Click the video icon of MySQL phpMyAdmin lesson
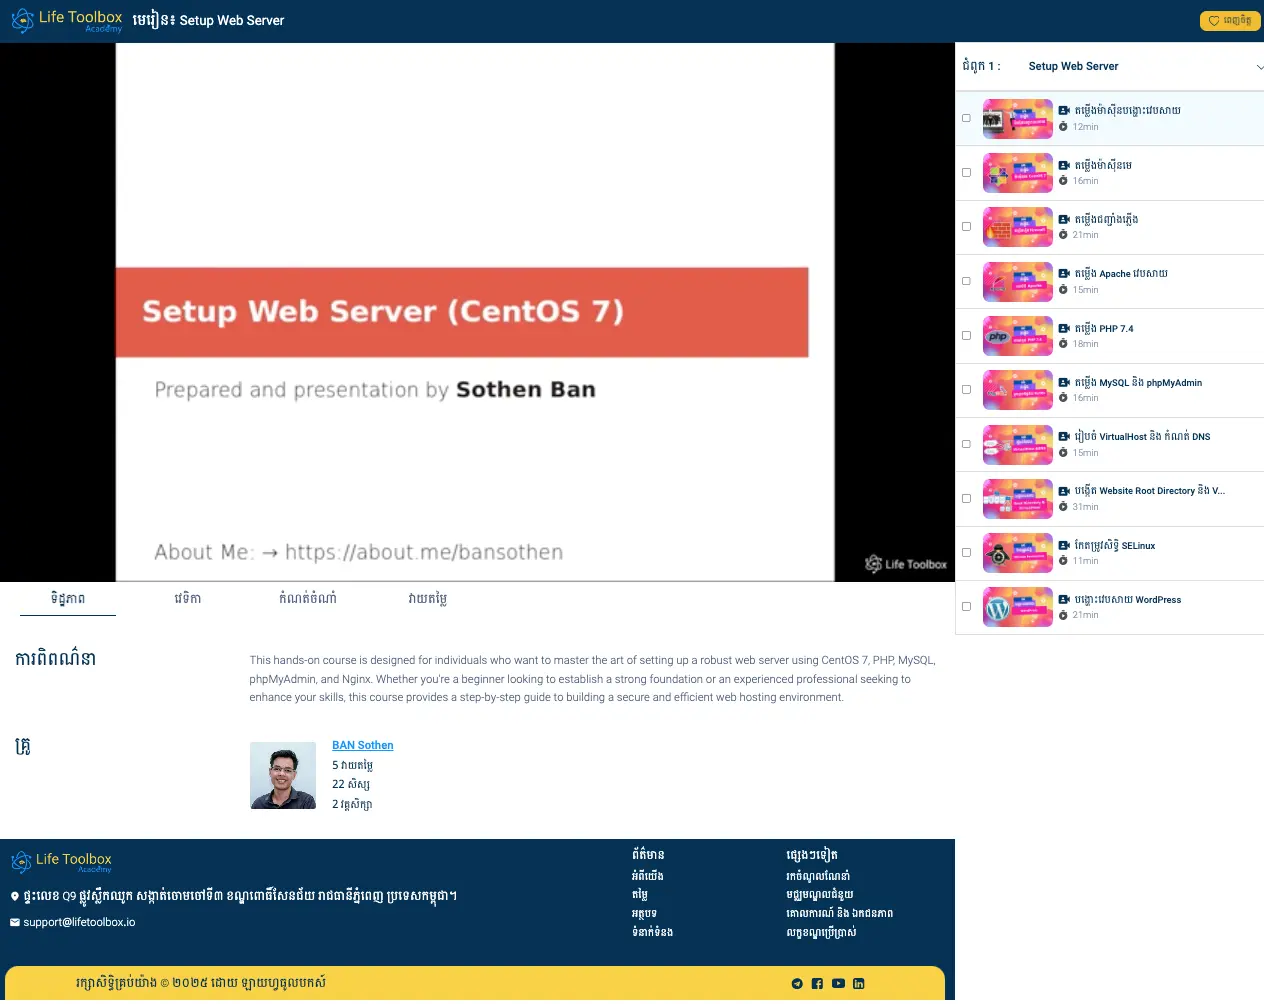Screen dimensions: 1264x1004 1064,382
